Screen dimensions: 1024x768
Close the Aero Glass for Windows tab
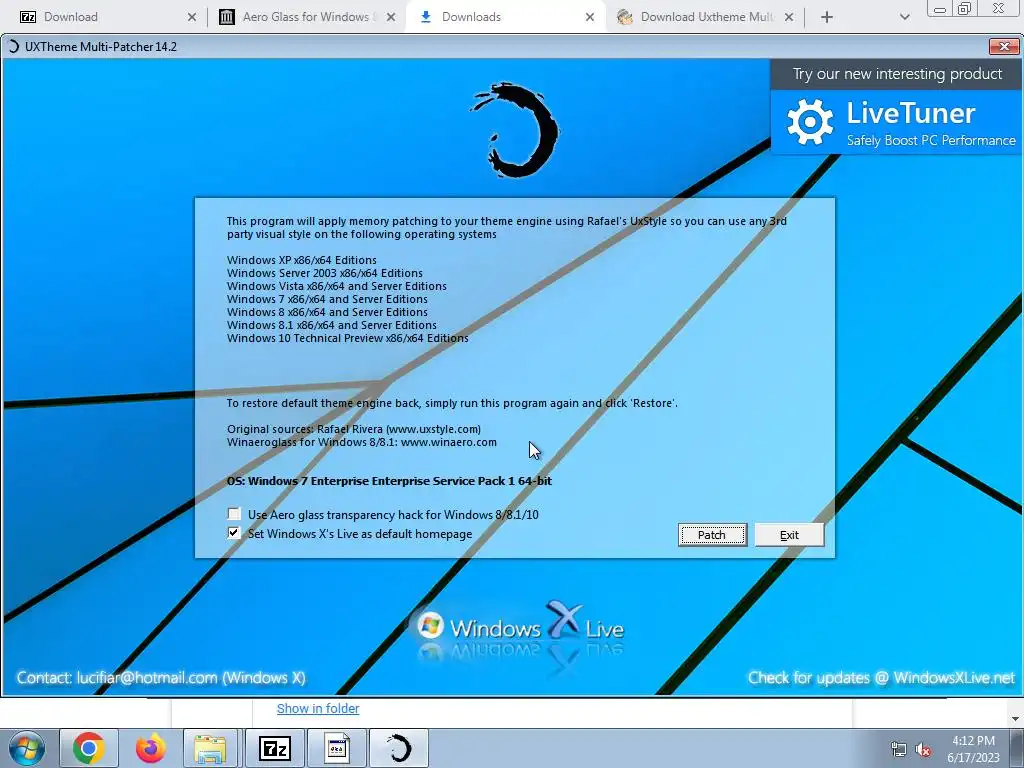coord(391,17)
